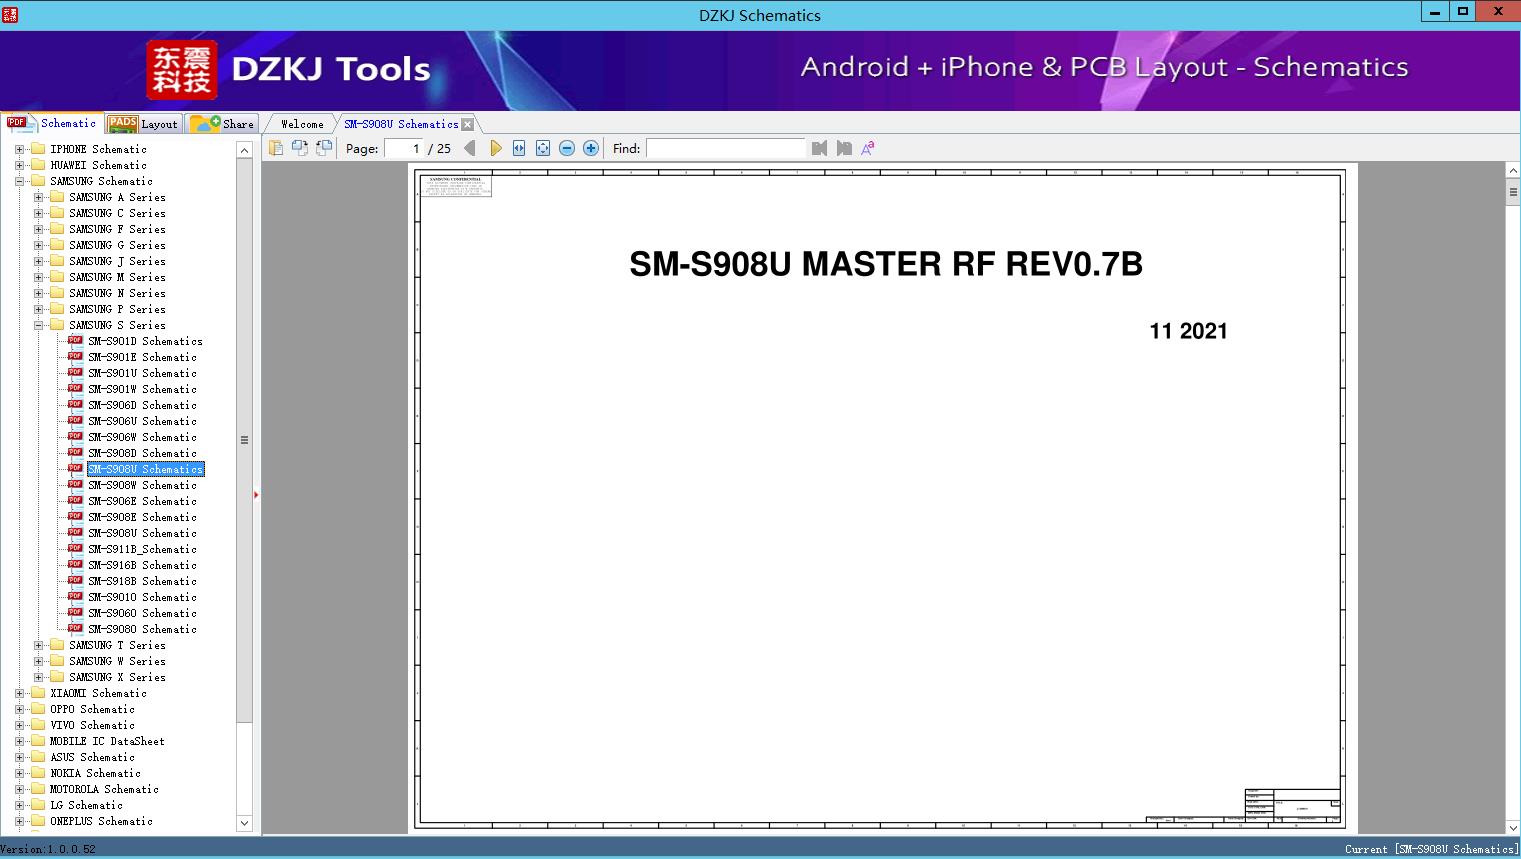The image size is (1521, 859).
Task: Click the Find text field
Action: point(725,148)
